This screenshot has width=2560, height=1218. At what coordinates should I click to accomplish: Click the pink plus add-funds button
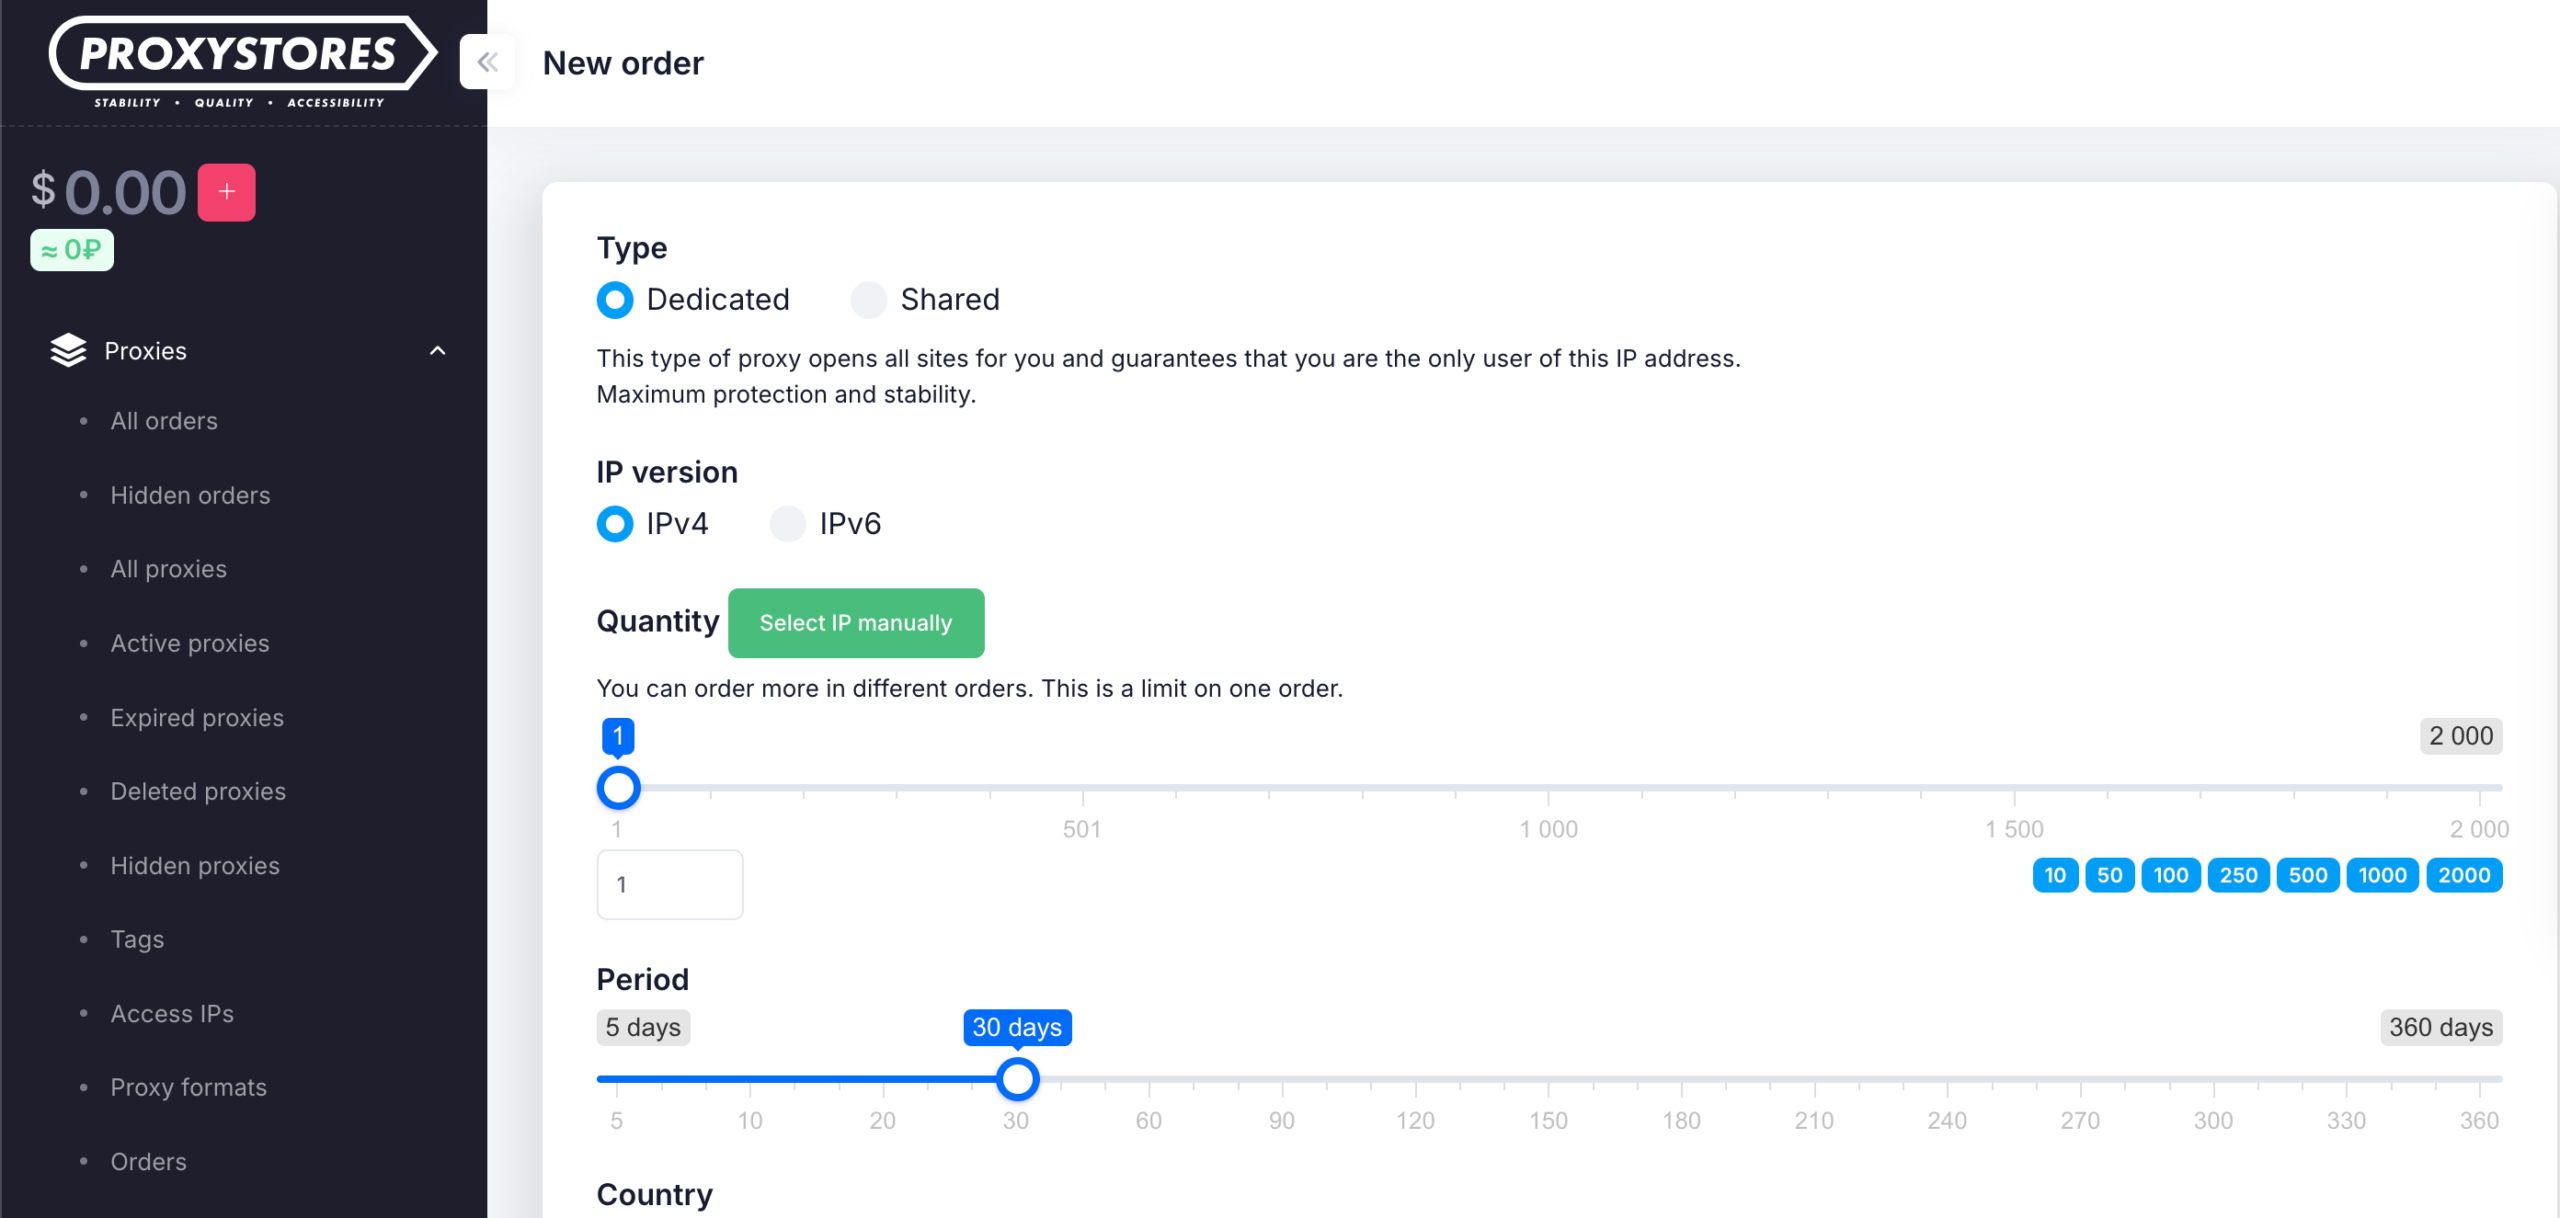(227, 192)
